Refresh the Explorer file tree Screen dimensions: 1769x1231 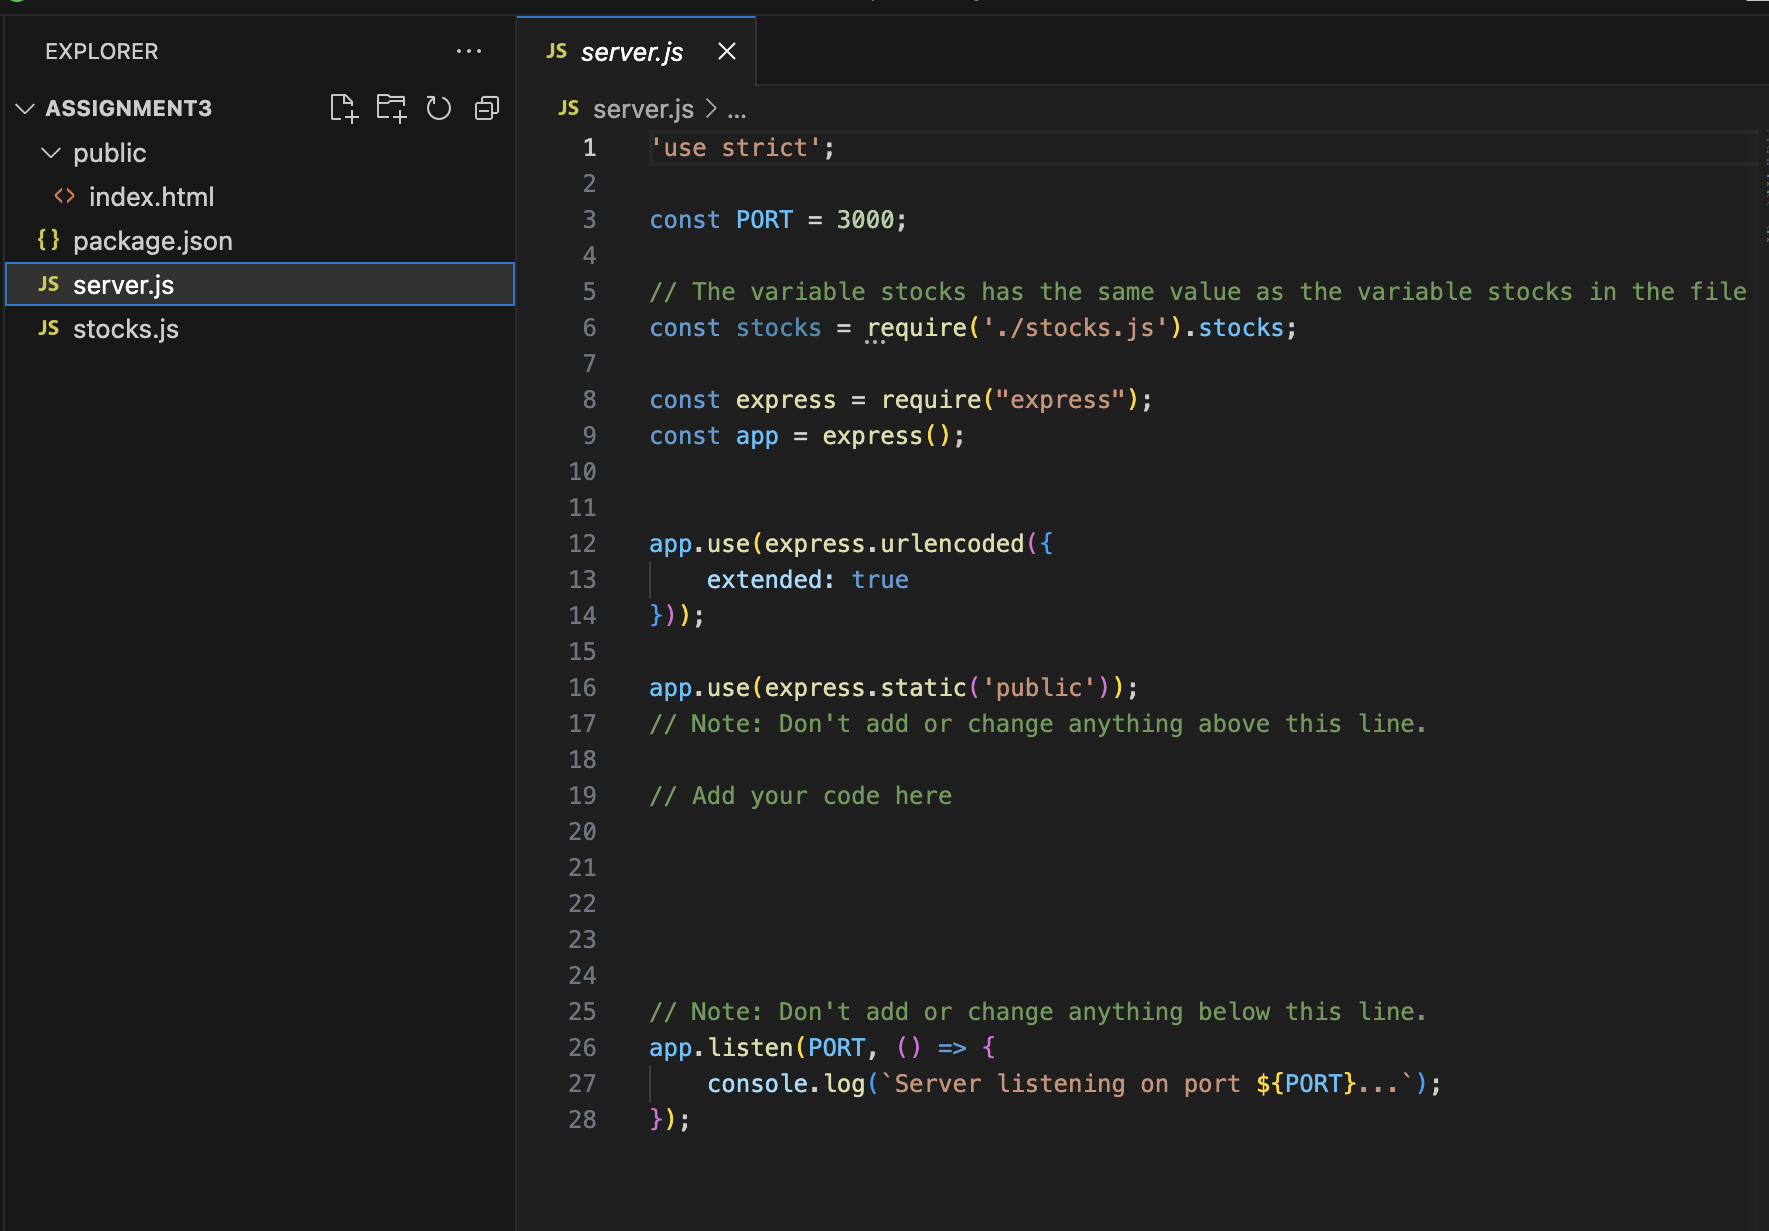click(x=438, y=107)
